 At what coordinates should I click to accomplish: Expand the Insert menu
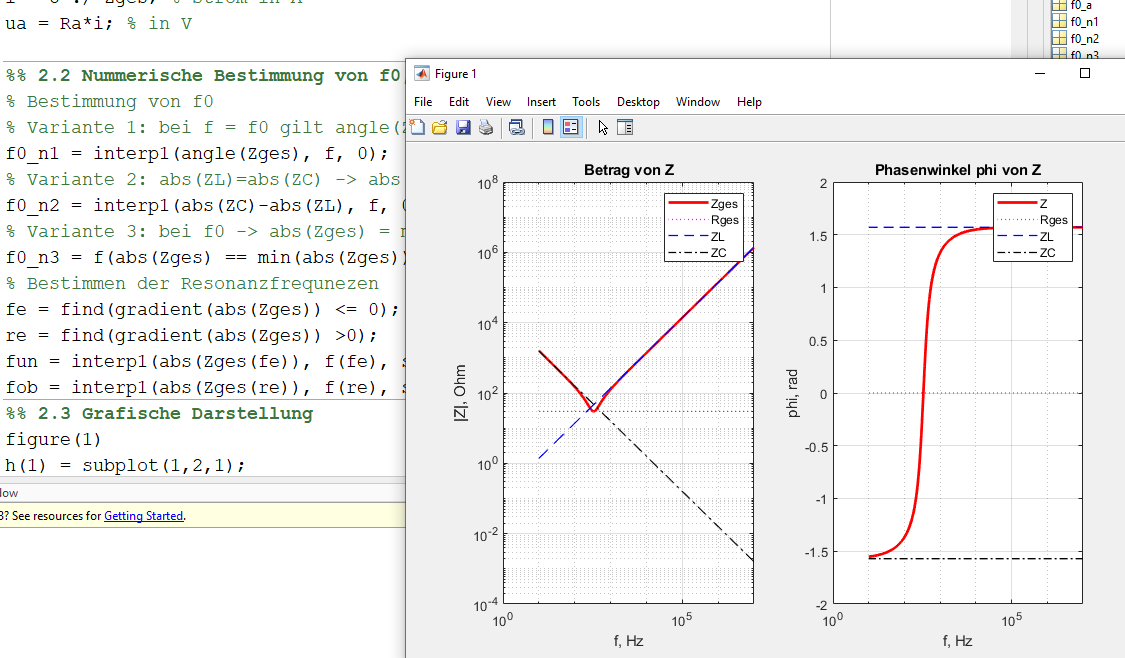(x=541, y=102)
